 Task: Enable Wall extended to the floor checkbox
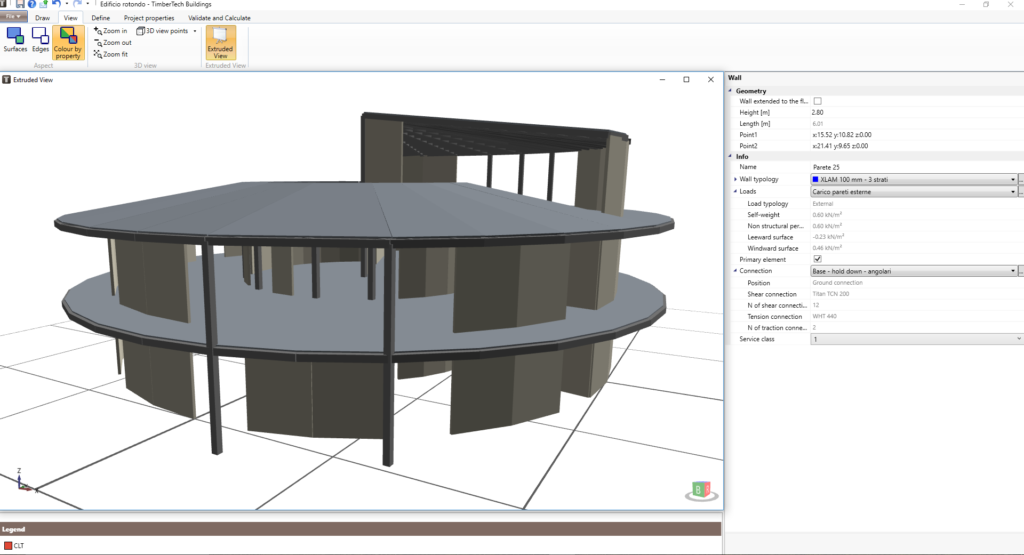click(x=817, y=101)
